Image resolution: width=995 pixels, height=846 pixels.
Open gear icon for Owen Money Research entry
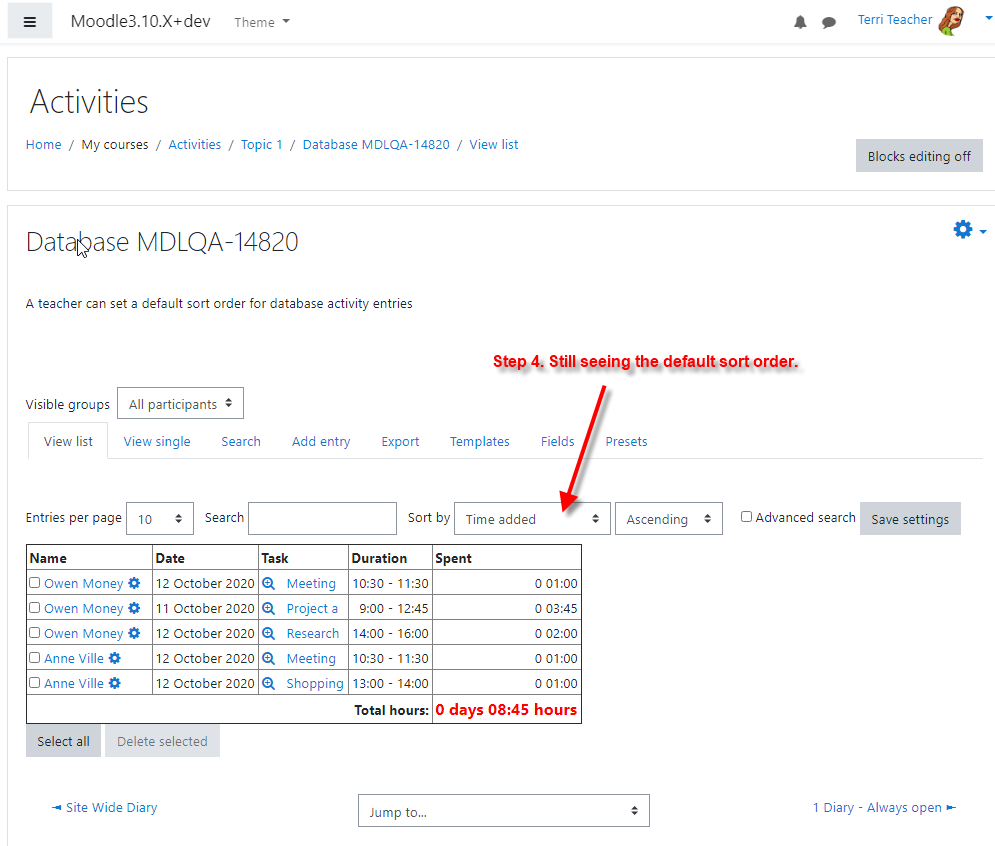tap(134, 633)
